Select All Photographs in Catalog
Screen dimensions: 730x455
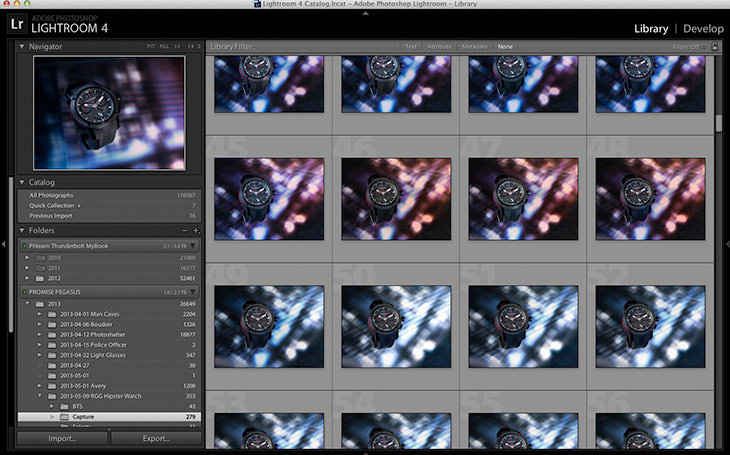(110, 195)
